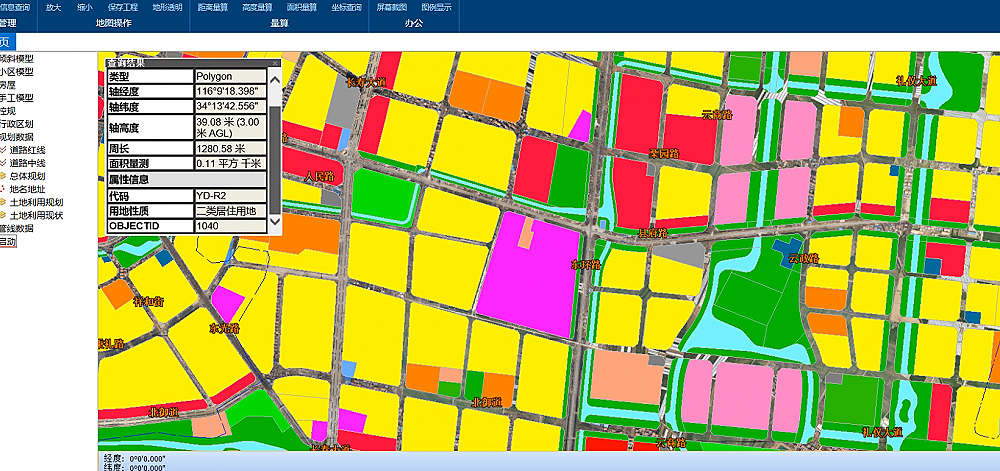Click 屏幕截图 screenshot button

(x=392, y=7)
